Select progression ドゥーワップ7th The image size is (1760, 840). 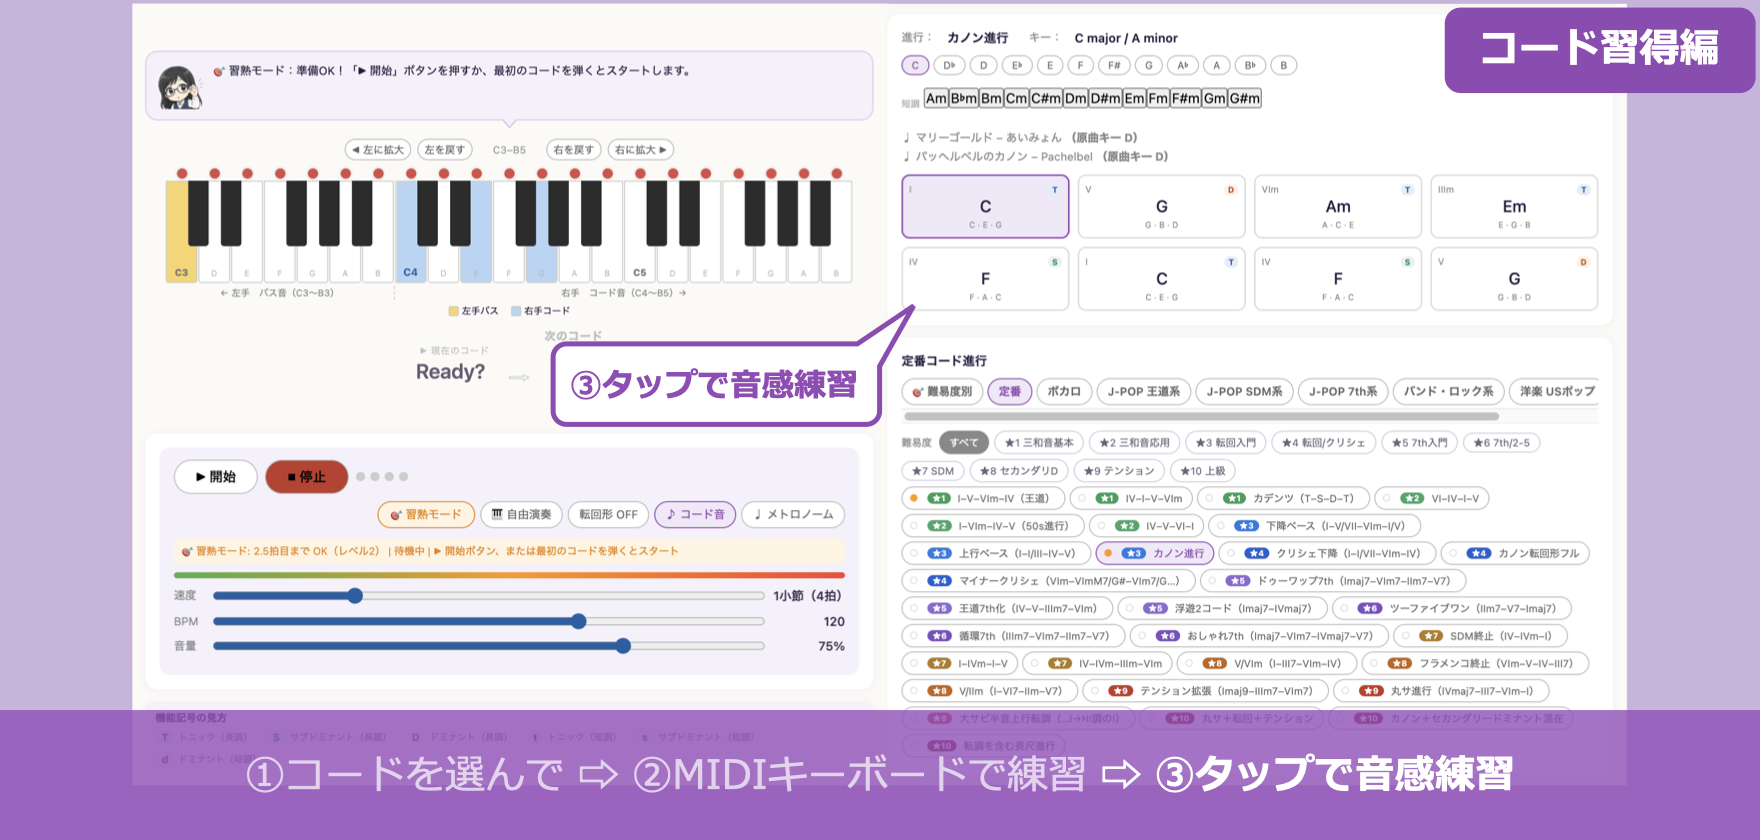pos(1333,581)
